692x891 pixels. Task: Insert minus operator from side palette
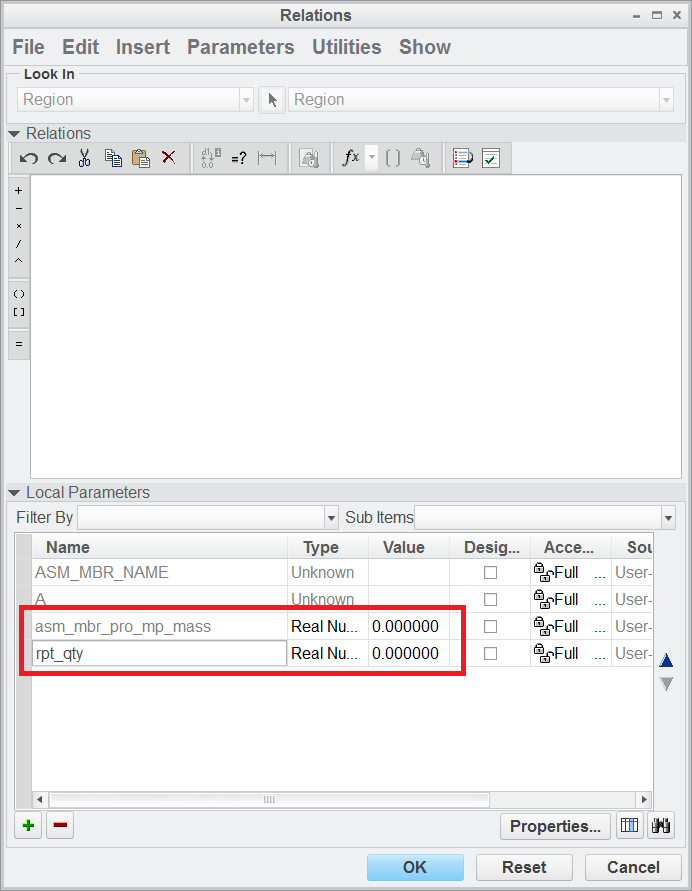pos(19,209)
